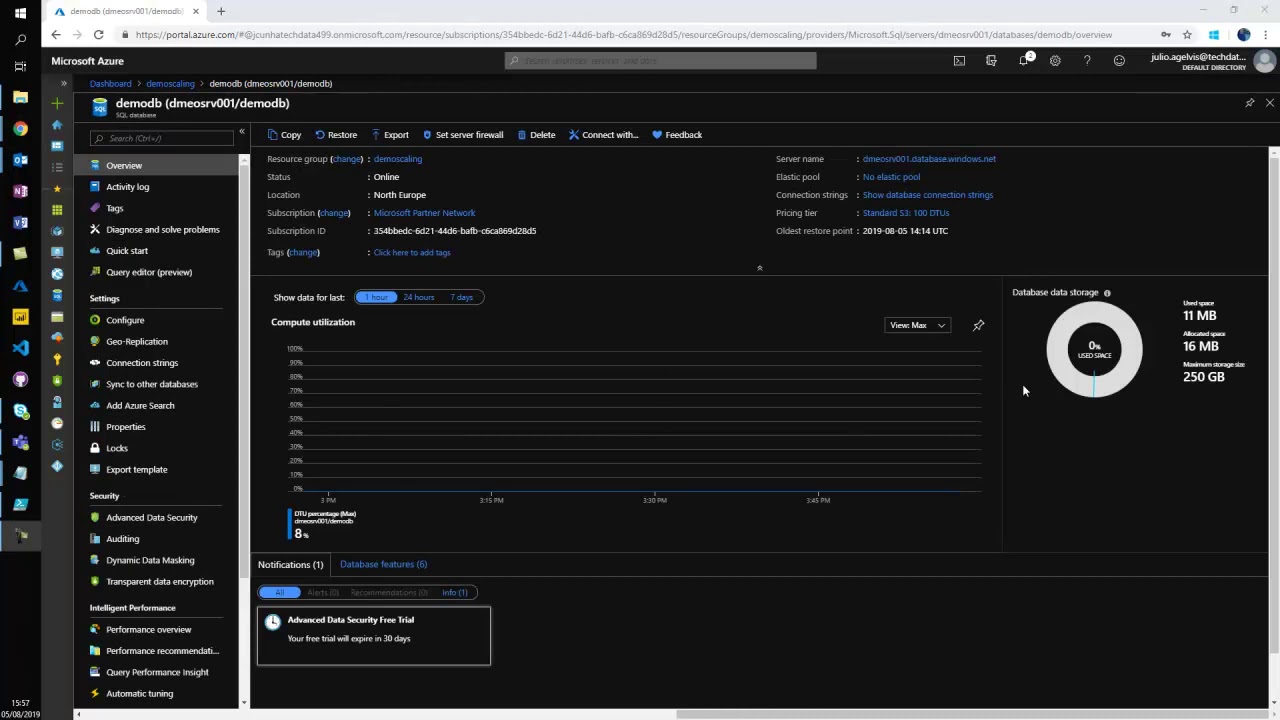Open the Directory + subscription filter icon

coord(991,61)
